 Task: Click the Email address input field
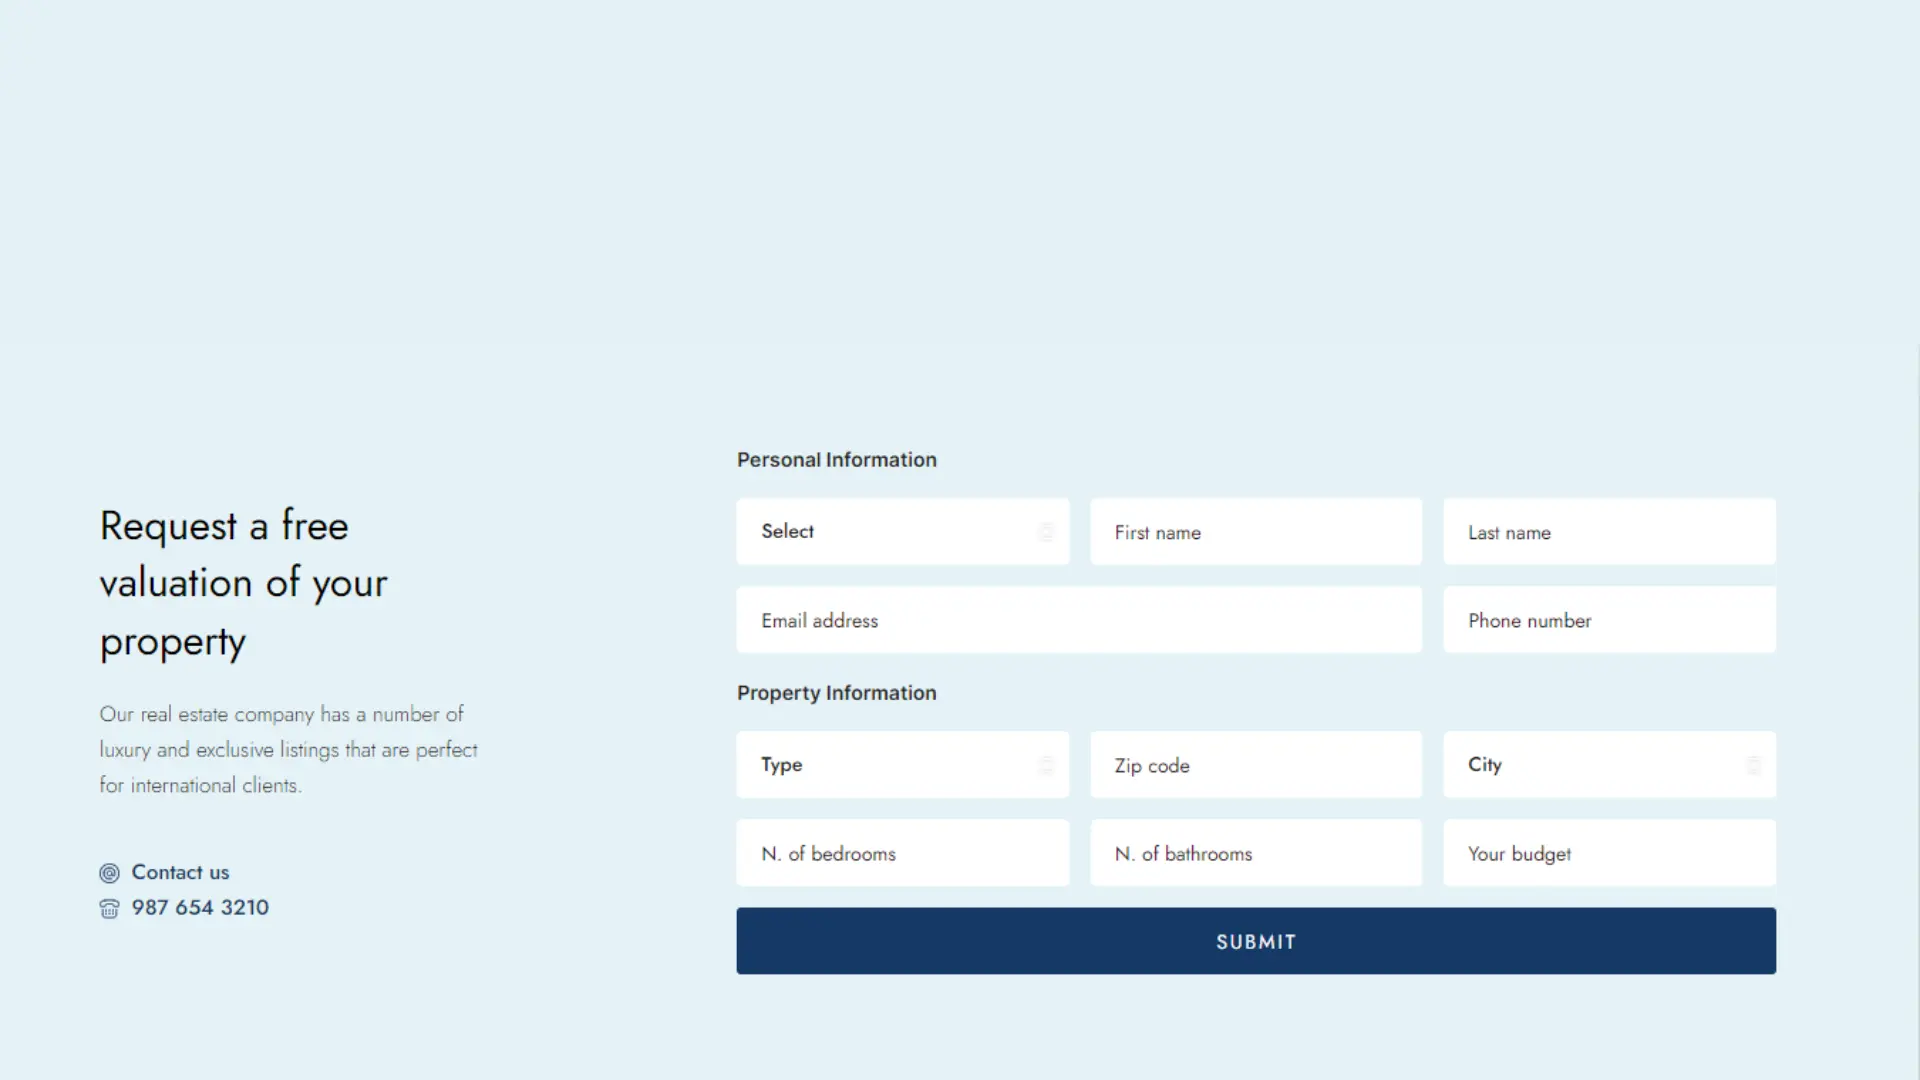tap(1079, 620)
